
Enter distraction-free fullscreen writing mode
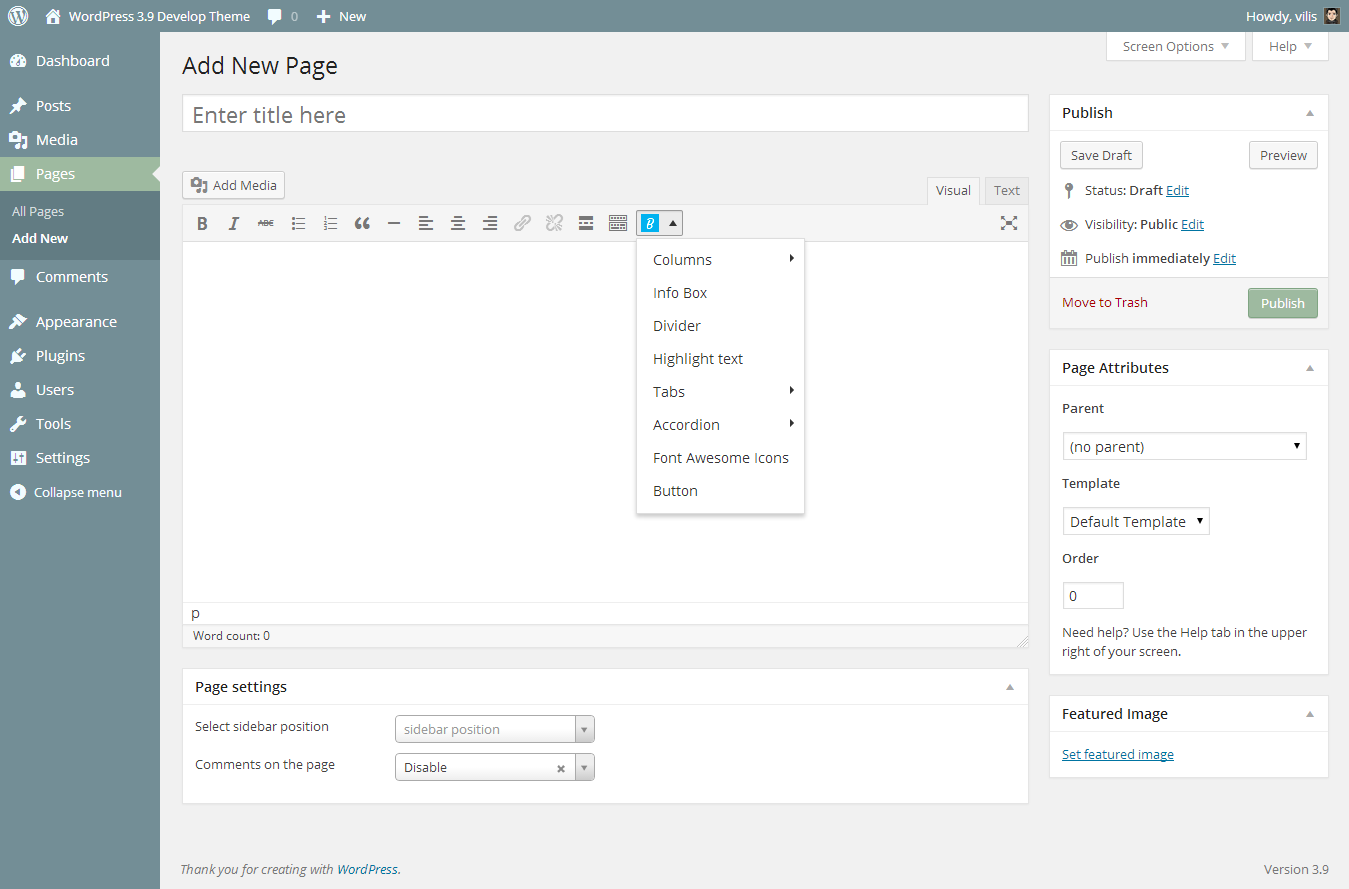point(1009,224)
